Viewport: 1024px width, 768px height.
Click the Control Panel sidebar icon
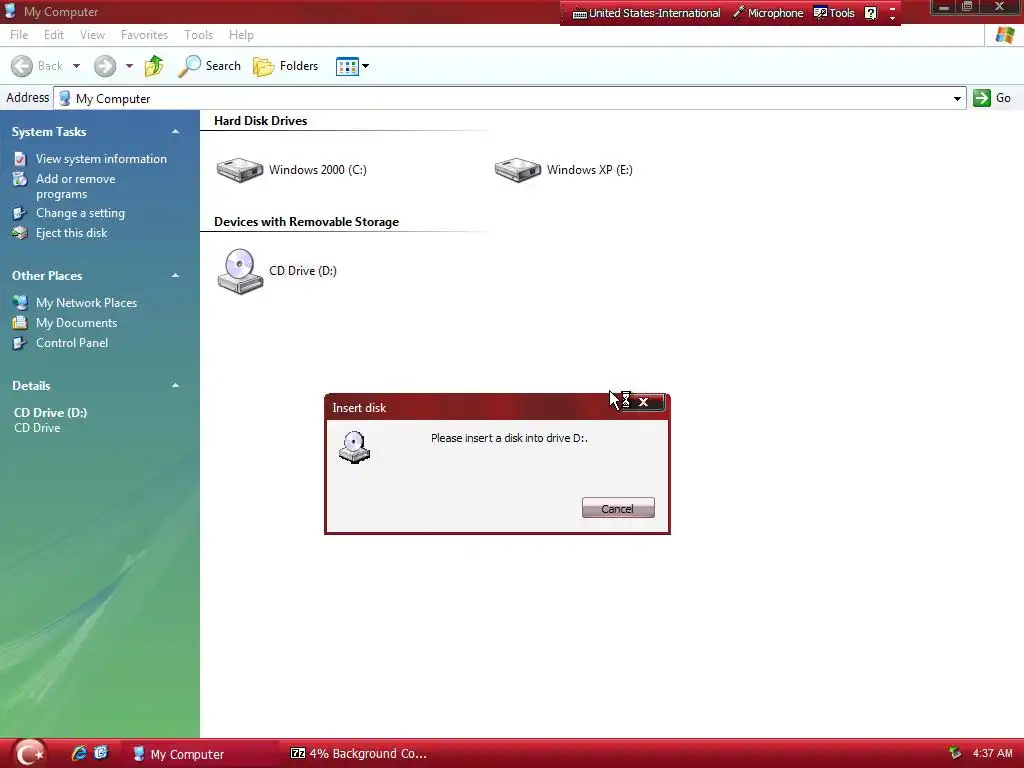click(20, 343)
